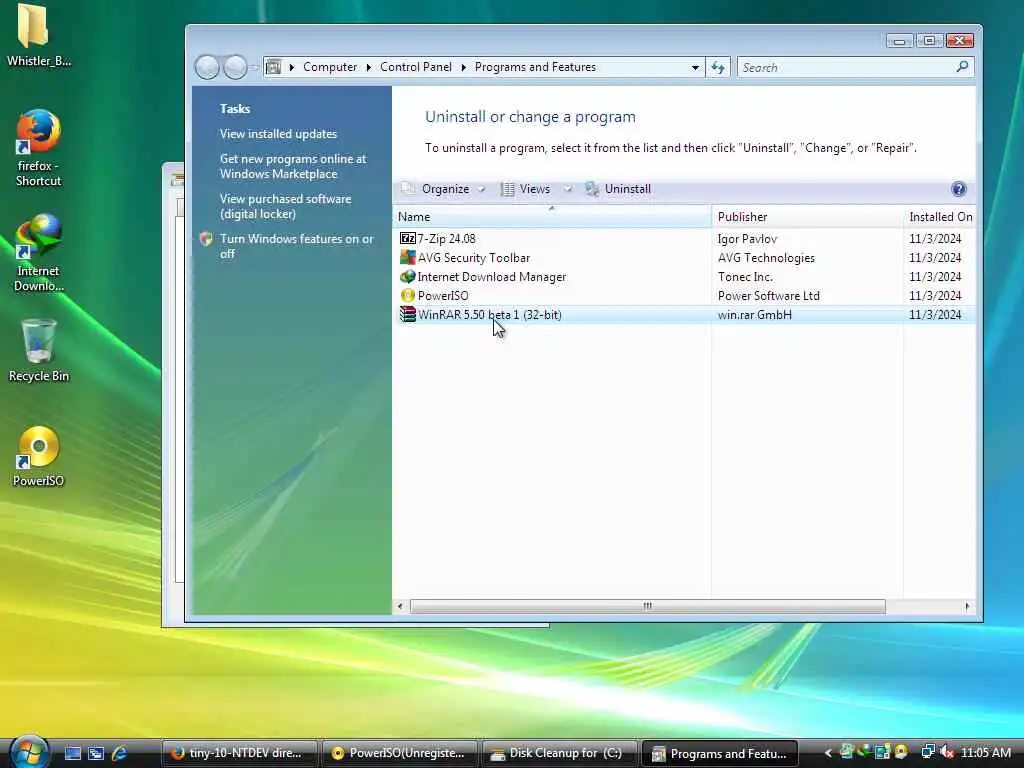This screenshot has width=1024, height=768.
Task: Click the scrollbar left arrow
Action: pos(400,606)
